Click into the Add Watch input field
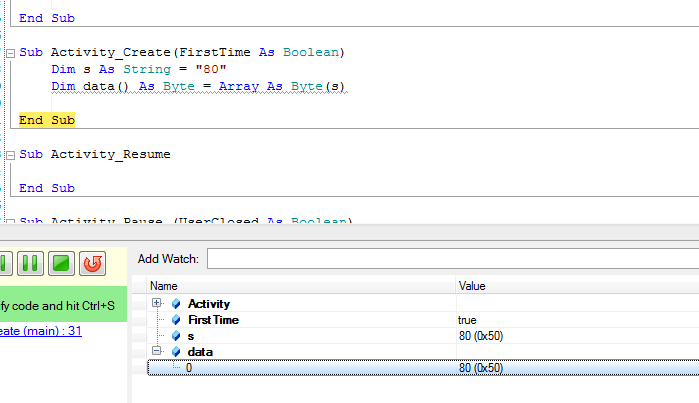Viewport: 699px width, 403px height. tap(452, 259)
